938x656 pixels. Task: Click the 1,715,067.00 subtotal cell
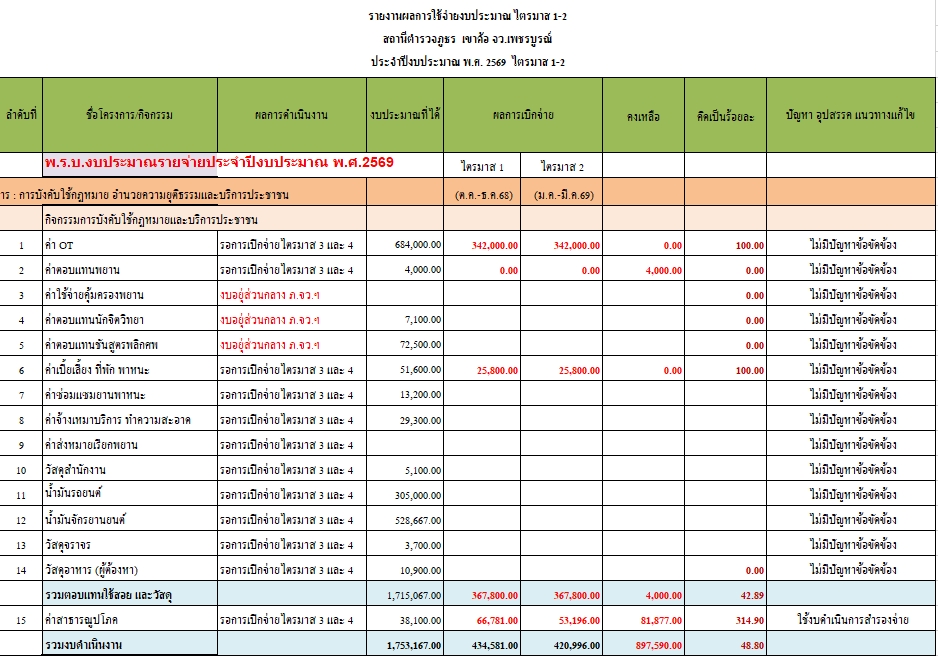tap(405, 595)
